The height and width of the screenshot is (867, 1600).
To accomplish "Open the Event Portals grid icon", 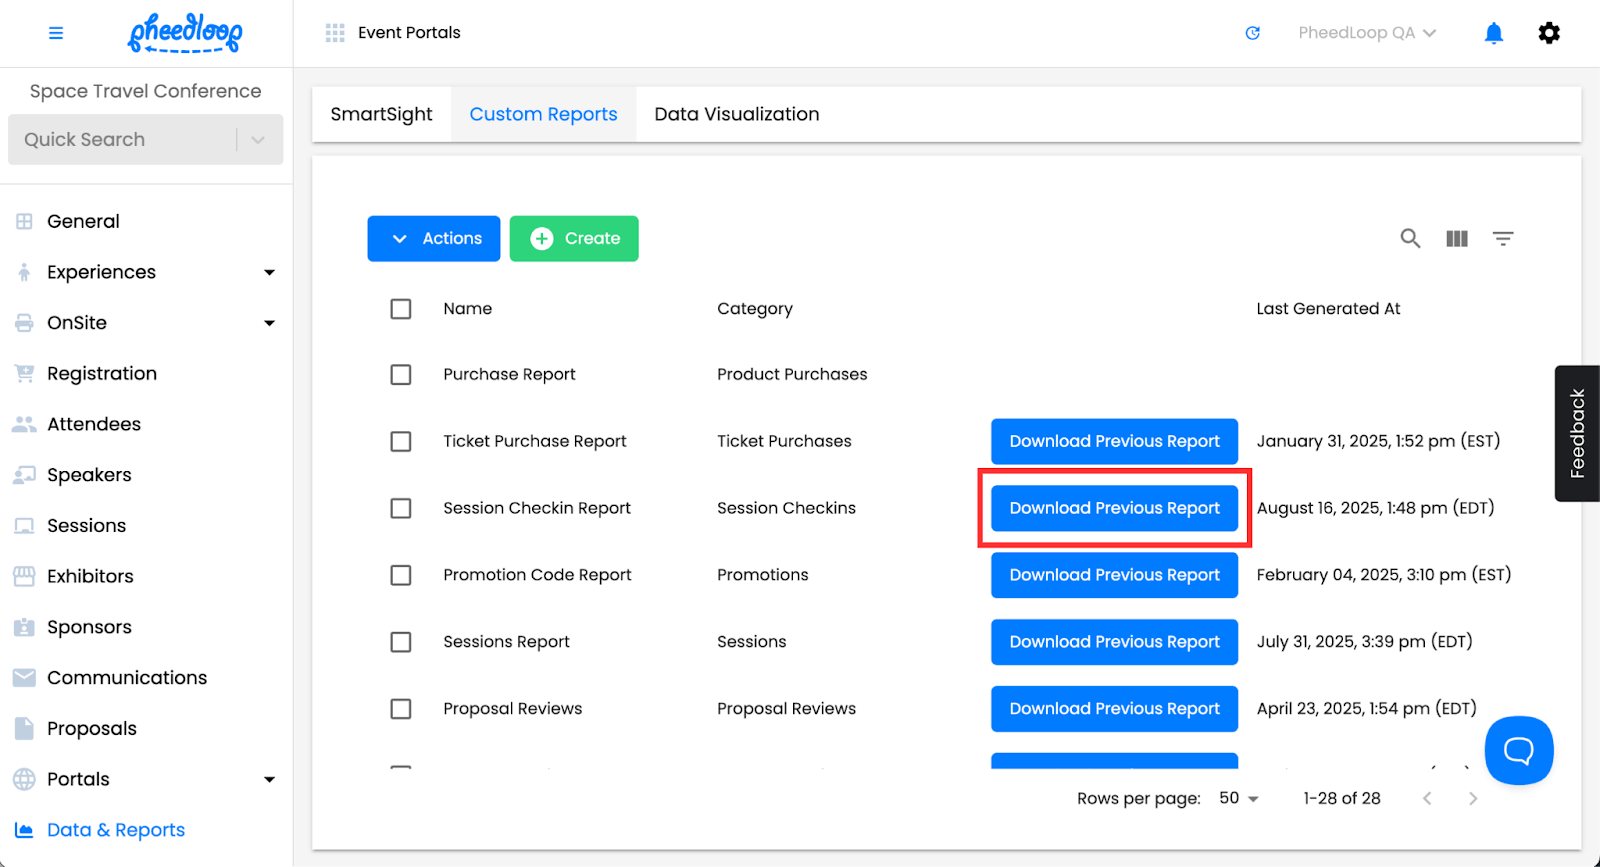I will point(335,33).
